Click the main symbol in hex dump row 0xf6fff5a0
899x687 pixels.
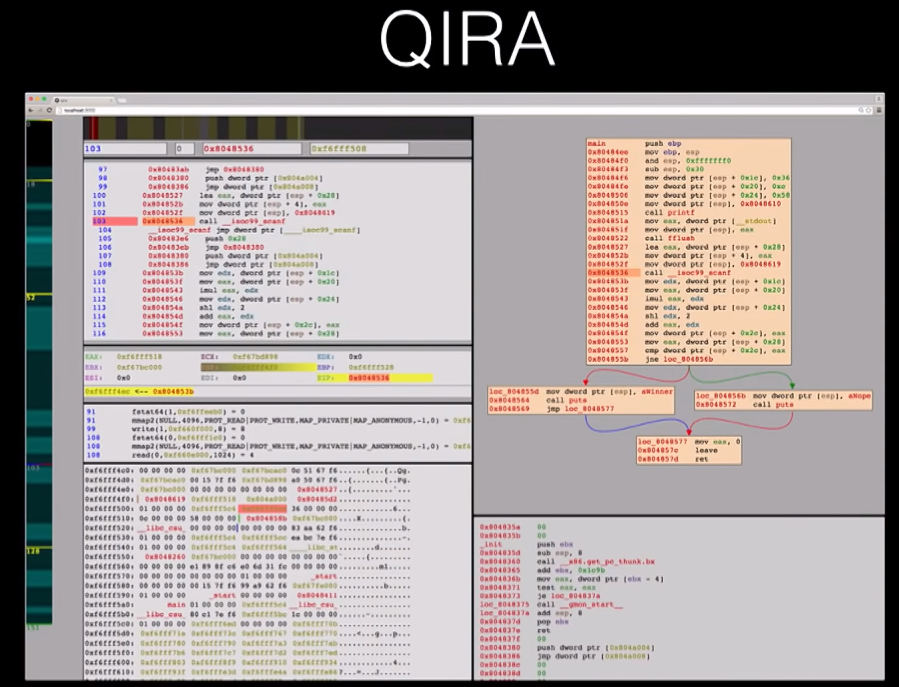(177, 605)
